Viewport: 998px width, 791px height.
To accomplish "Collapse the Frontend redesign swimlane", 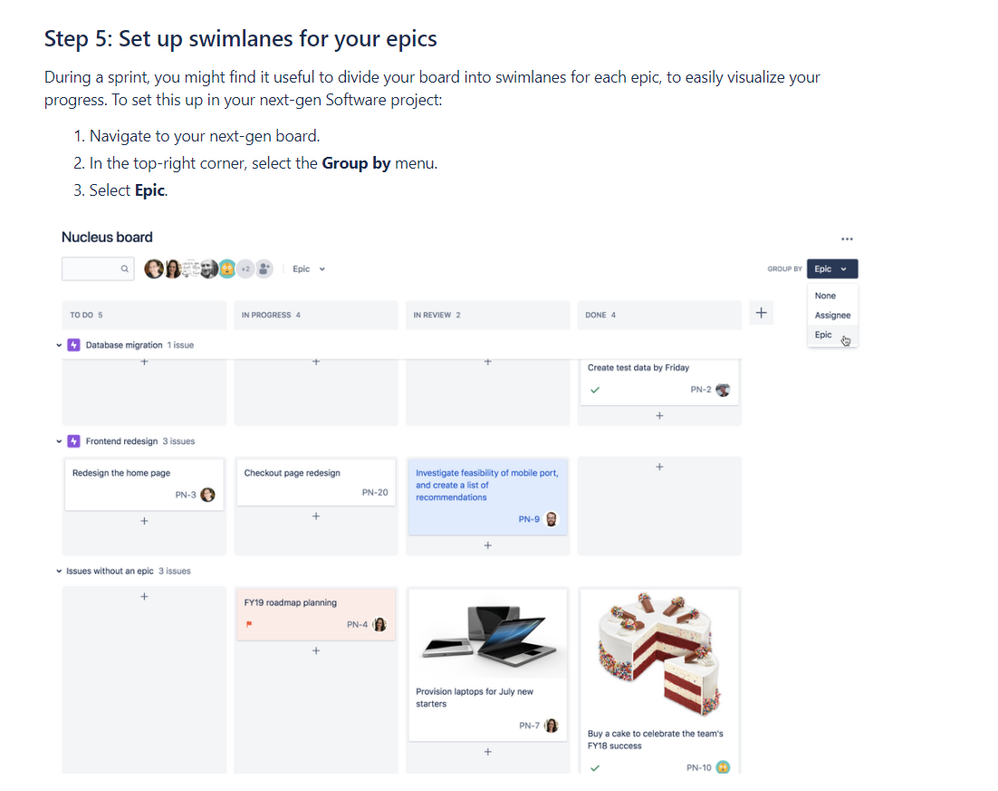I will click(x=59, y=441).
